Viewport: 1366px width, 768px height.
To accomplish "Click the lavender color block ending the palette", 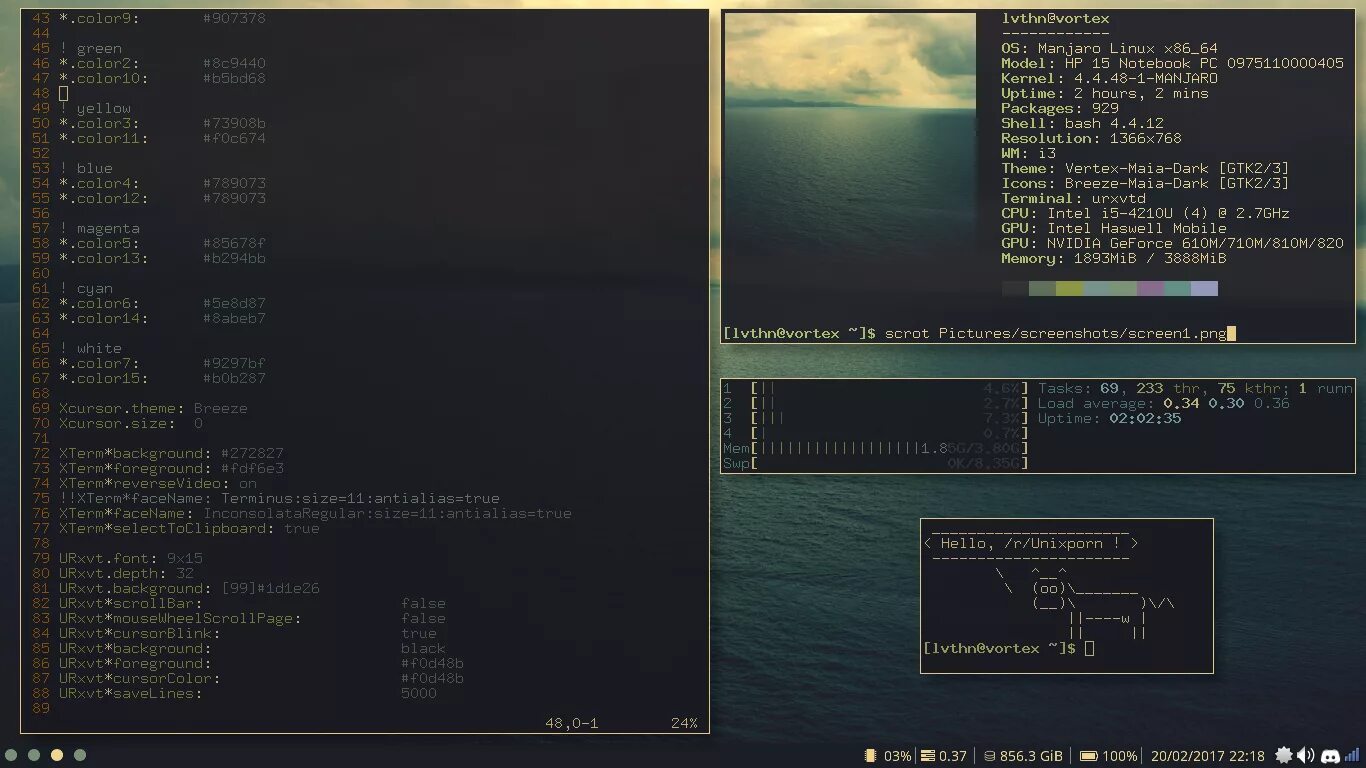I will tap(1204, 289).
